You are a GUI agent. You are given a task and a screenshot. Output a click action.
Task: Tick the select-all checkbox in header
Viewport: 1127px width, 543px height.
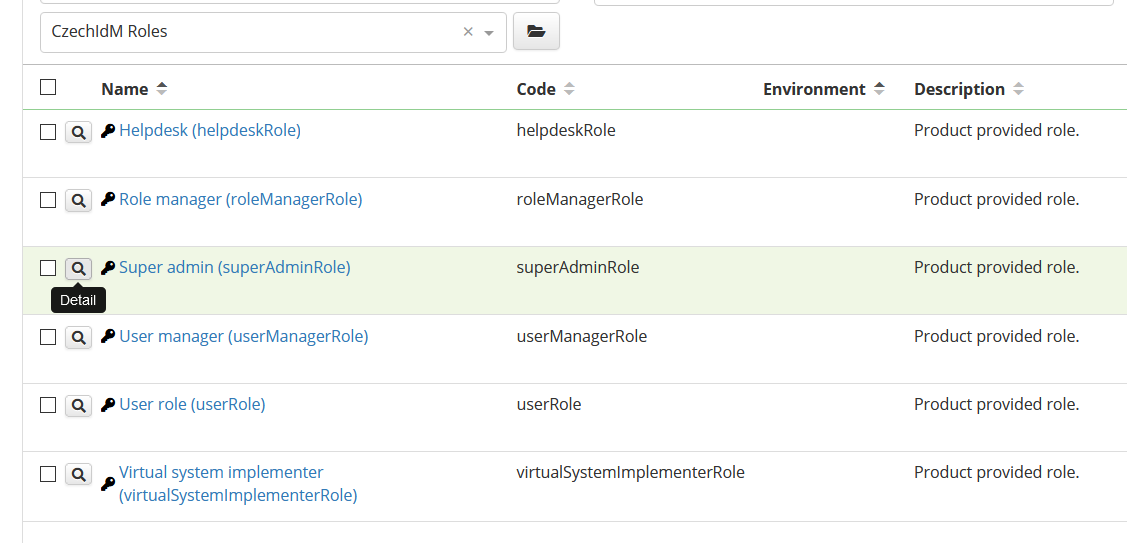point(48,87)
